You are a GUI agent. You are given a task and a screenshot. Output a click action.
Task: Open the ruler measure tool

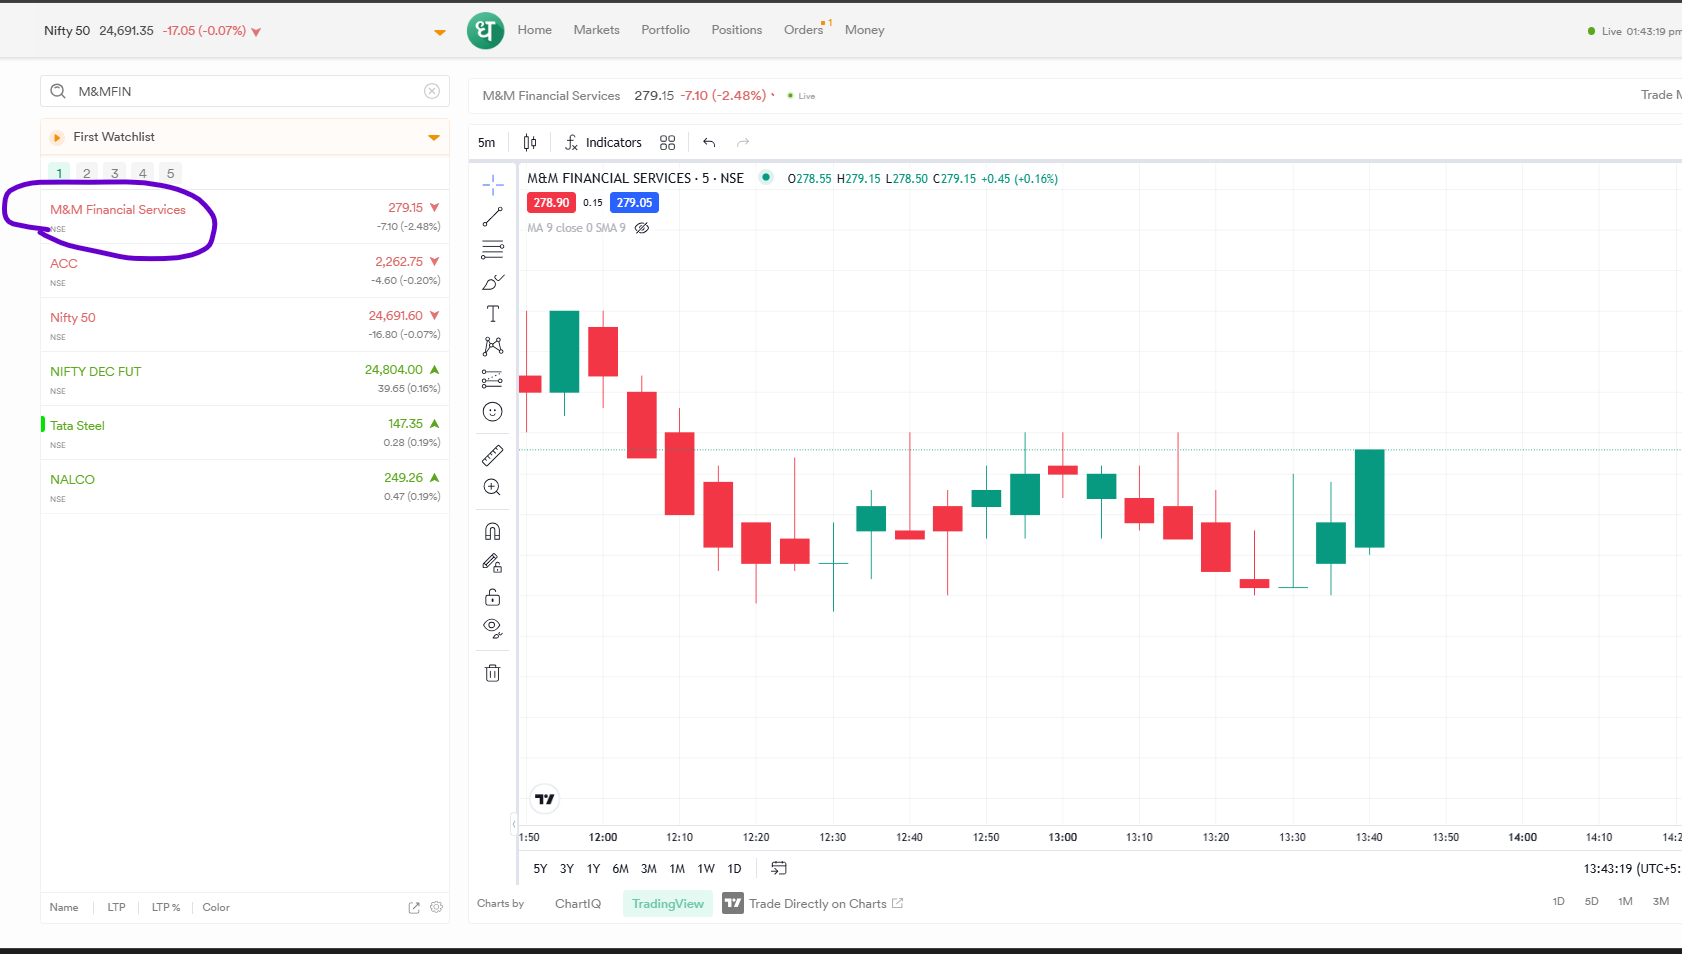coord(492,456)
